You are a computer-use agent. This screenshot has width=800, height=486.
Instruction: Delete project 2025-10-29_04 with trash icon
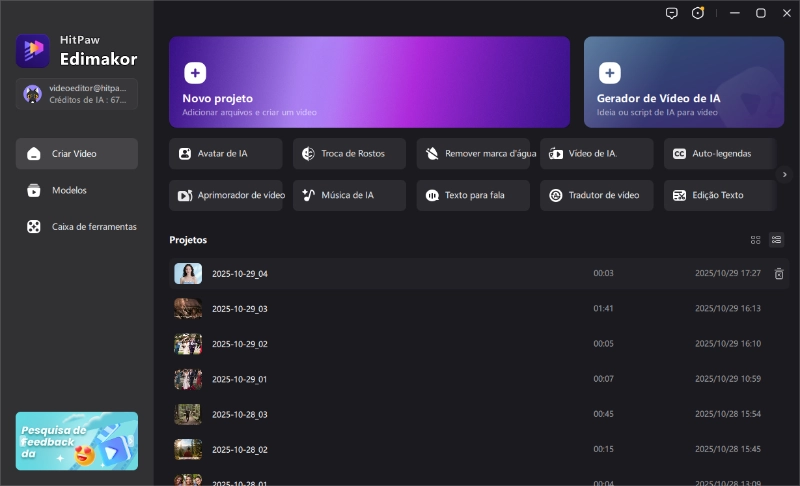coord(779,273)
